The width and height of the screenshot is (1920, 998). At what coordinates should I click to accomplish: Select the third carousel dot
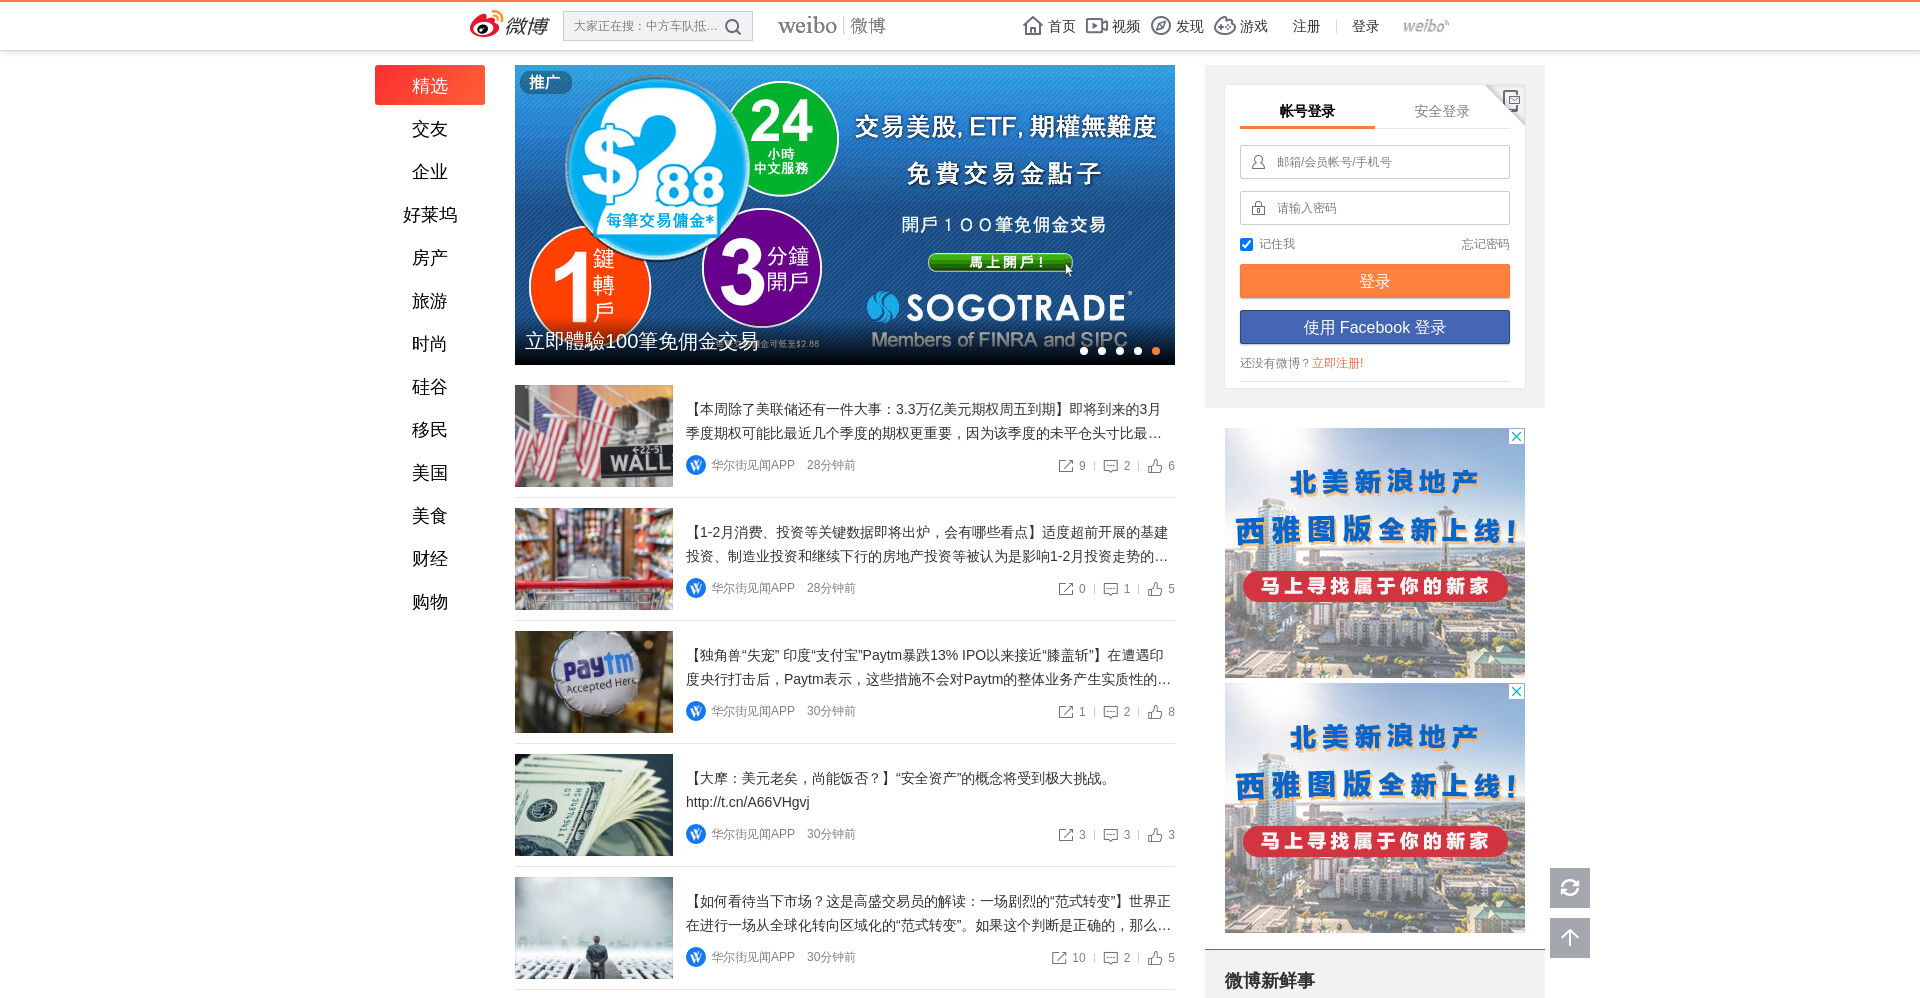point(1120,351)
